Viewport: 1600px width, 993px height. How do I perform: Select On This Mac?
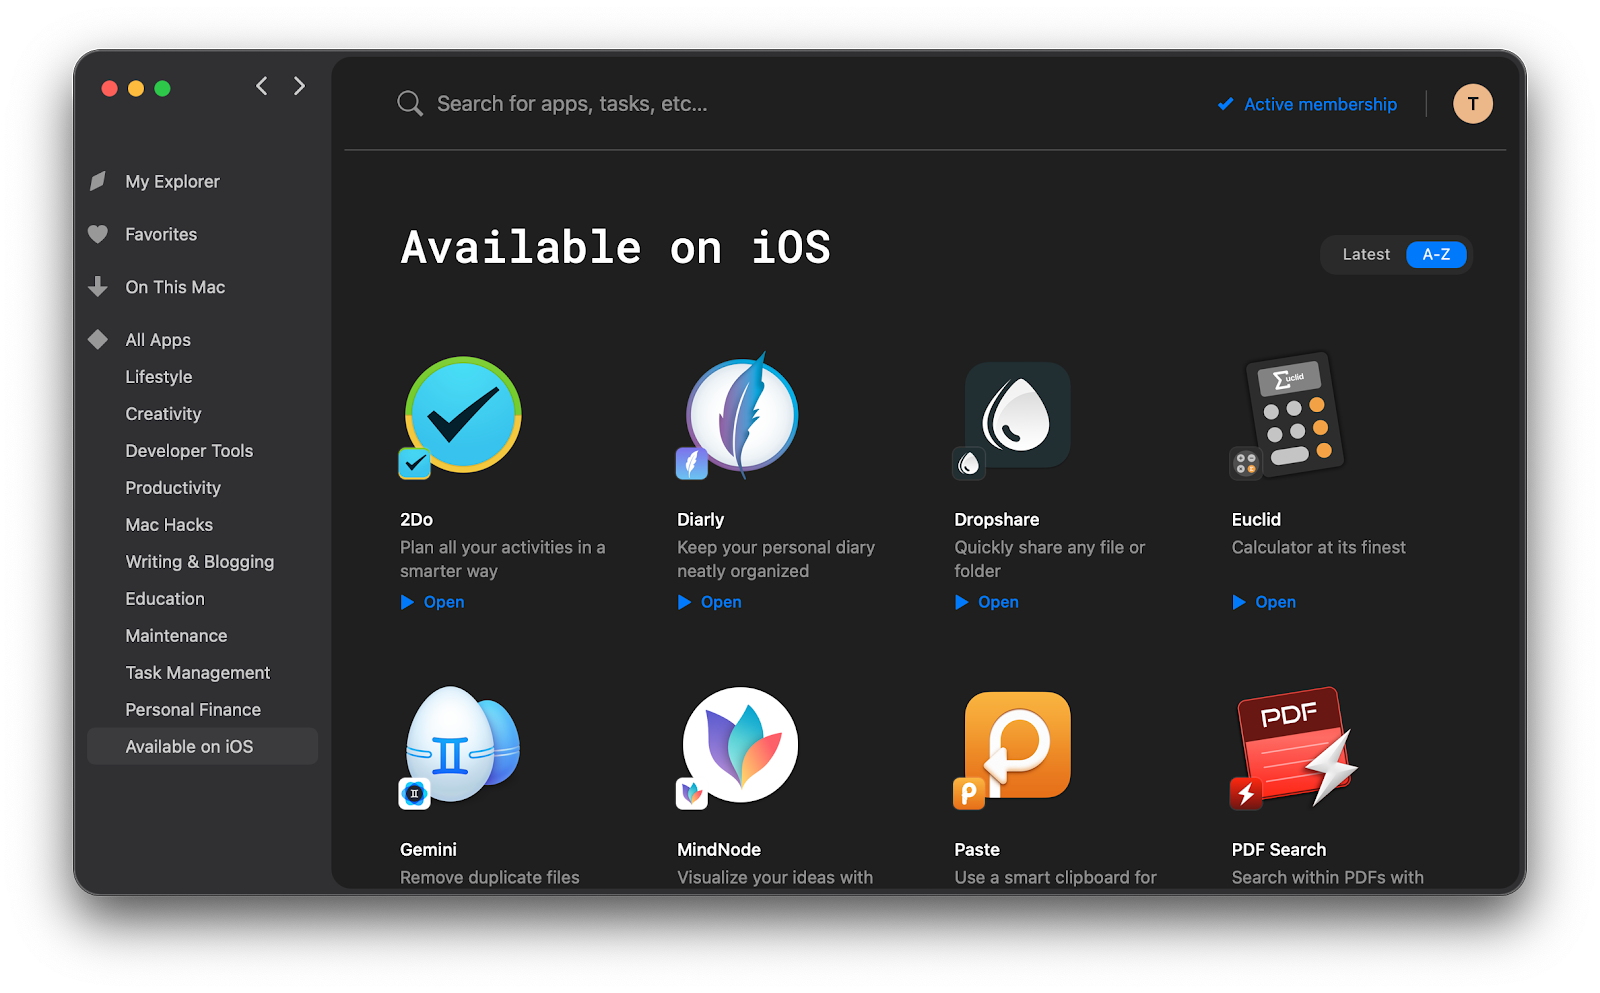click(x=175, y=287)
